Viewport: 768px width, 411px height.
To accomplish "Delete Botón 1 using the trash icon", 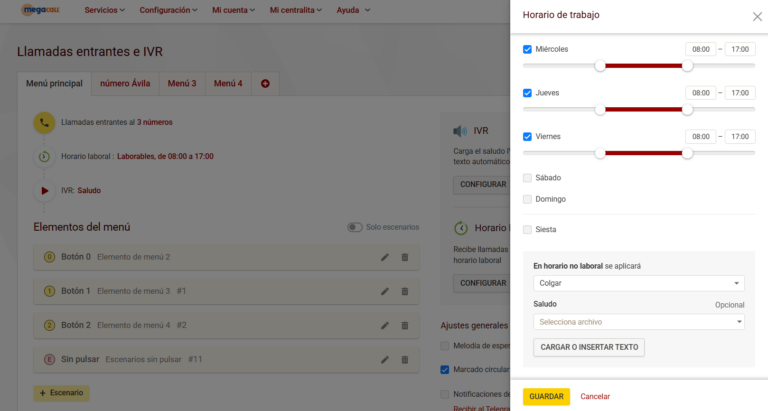I will tap(405, 291).
